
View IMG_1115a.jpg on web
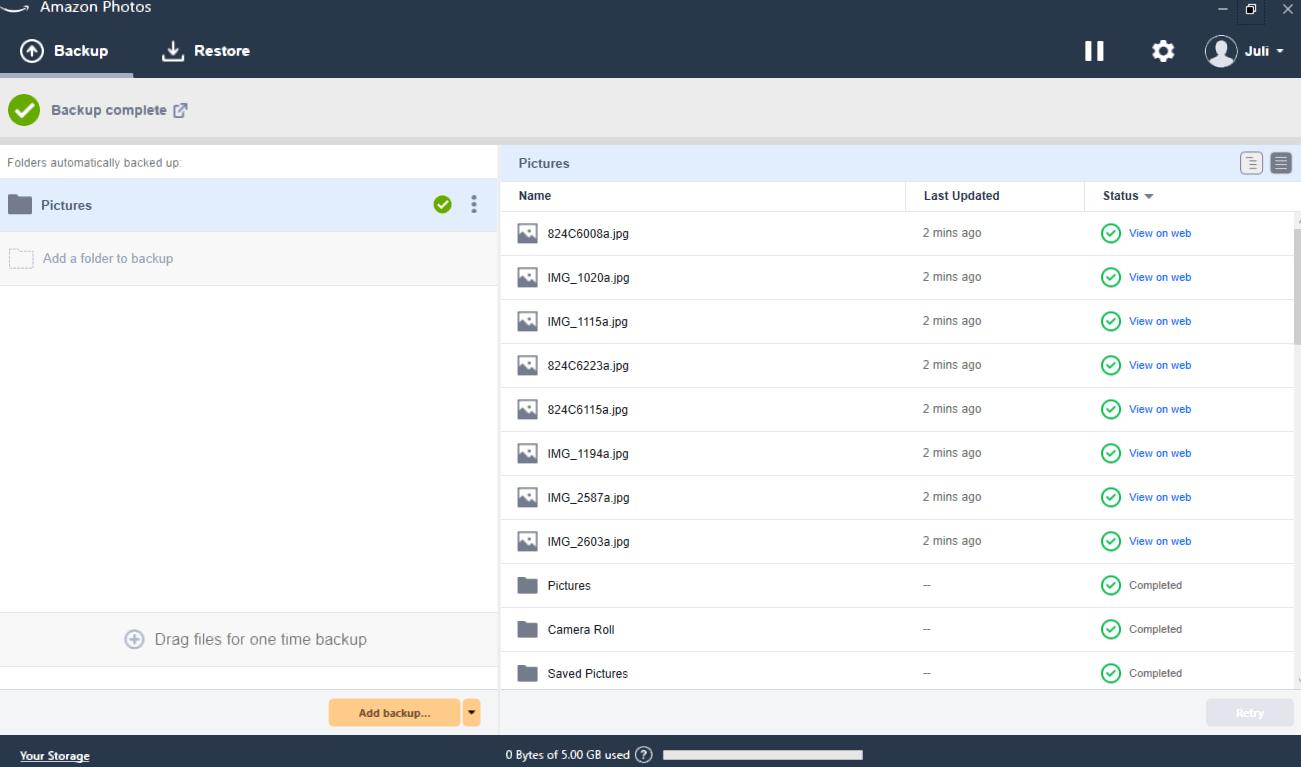click(x=1160, y=321)
